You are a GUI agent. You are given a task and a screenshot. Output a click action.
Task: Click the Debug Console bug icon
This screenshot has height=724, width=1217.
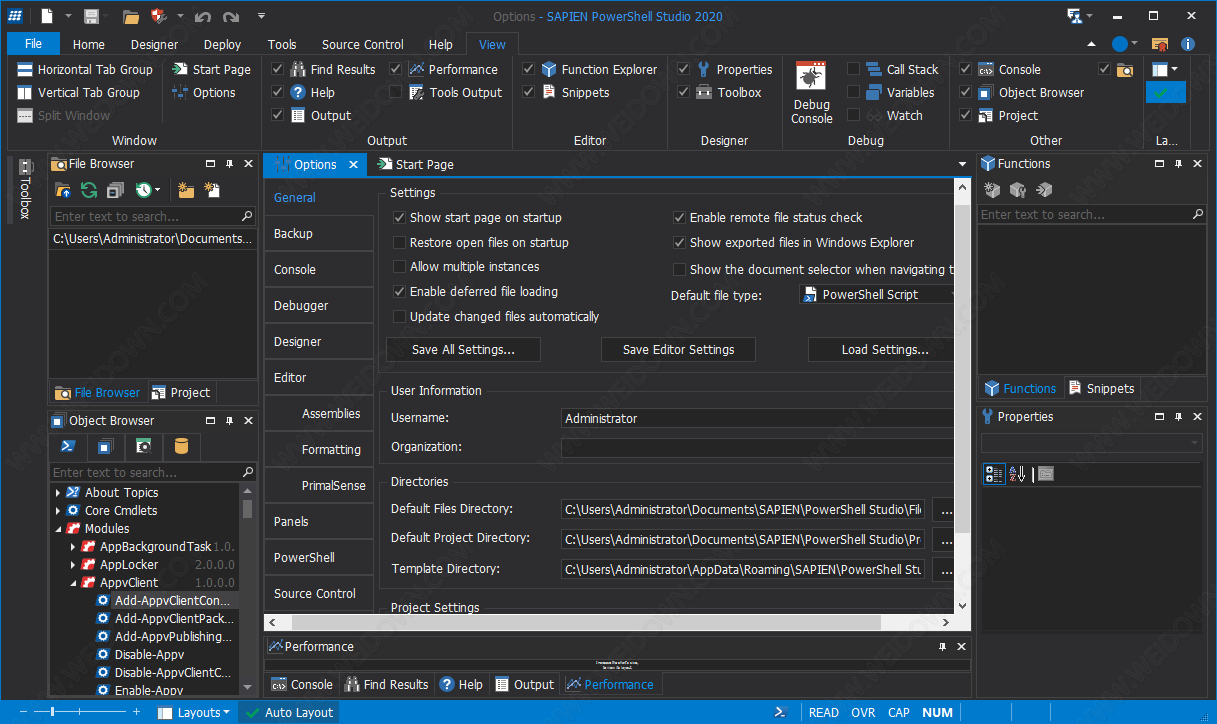tap(811, 77)
